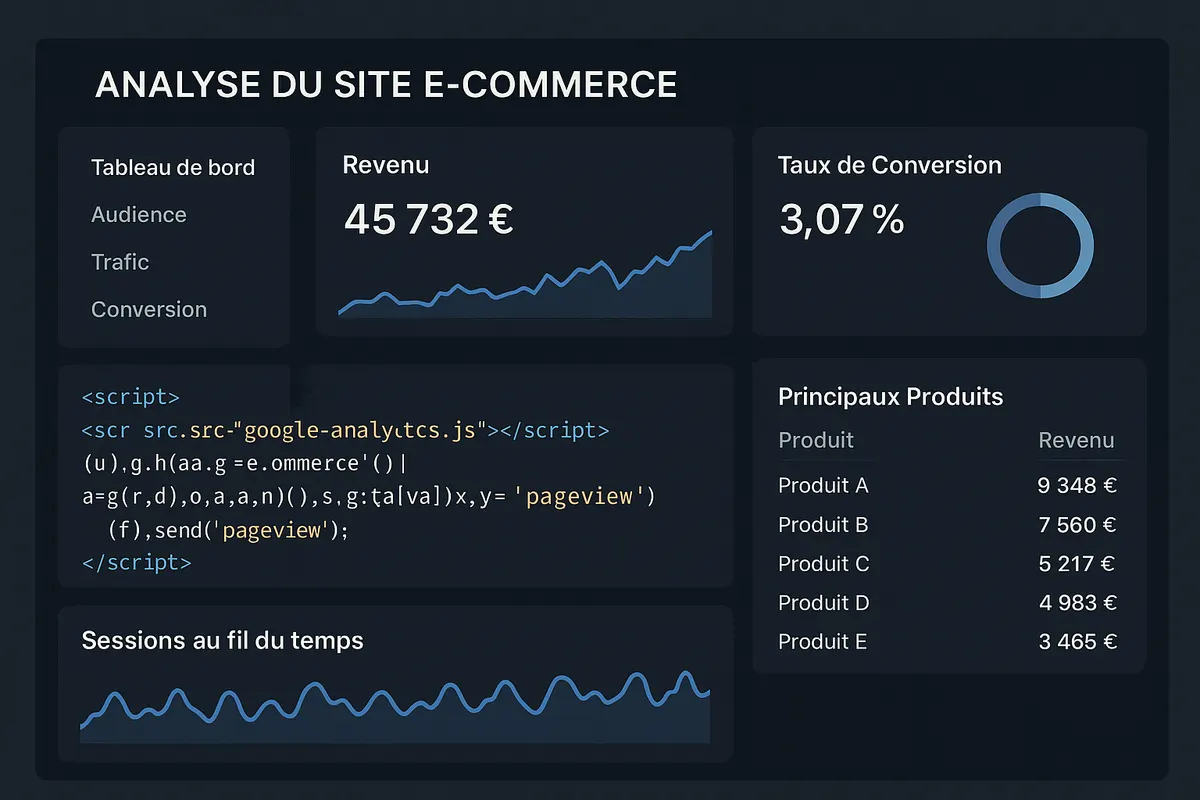Viewport: 1200px width, 800px height.
Task: Click the Principaux Produits heading
Action: pyautogui.click(x=890, y=397)
